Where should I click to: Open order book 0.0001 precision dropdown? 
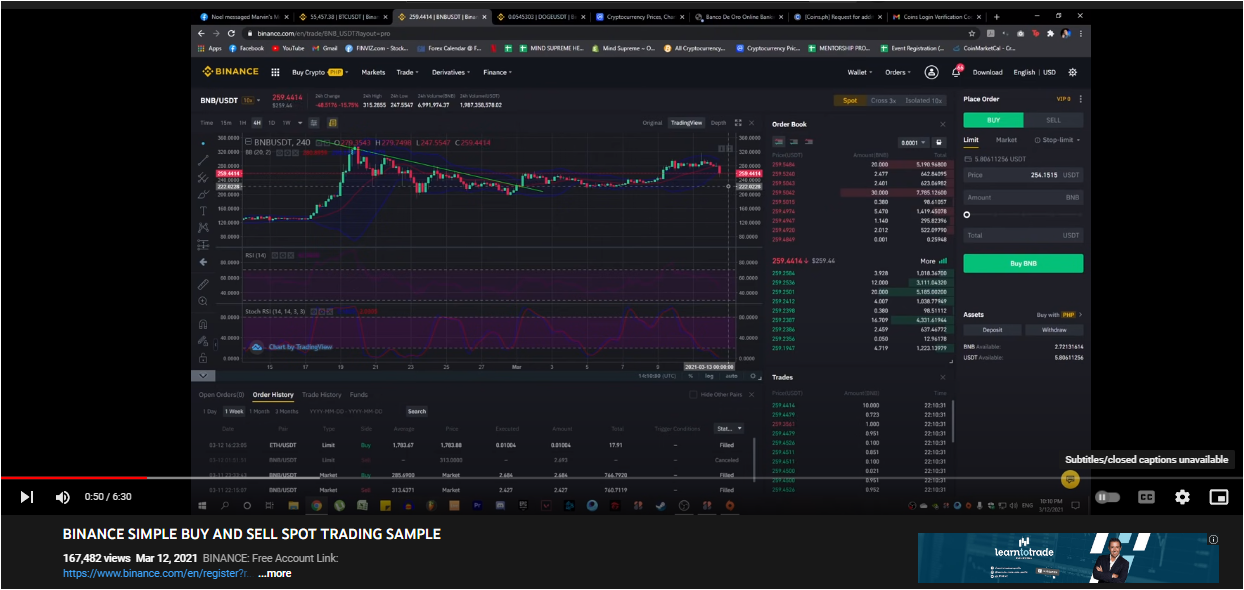point(914,142)
